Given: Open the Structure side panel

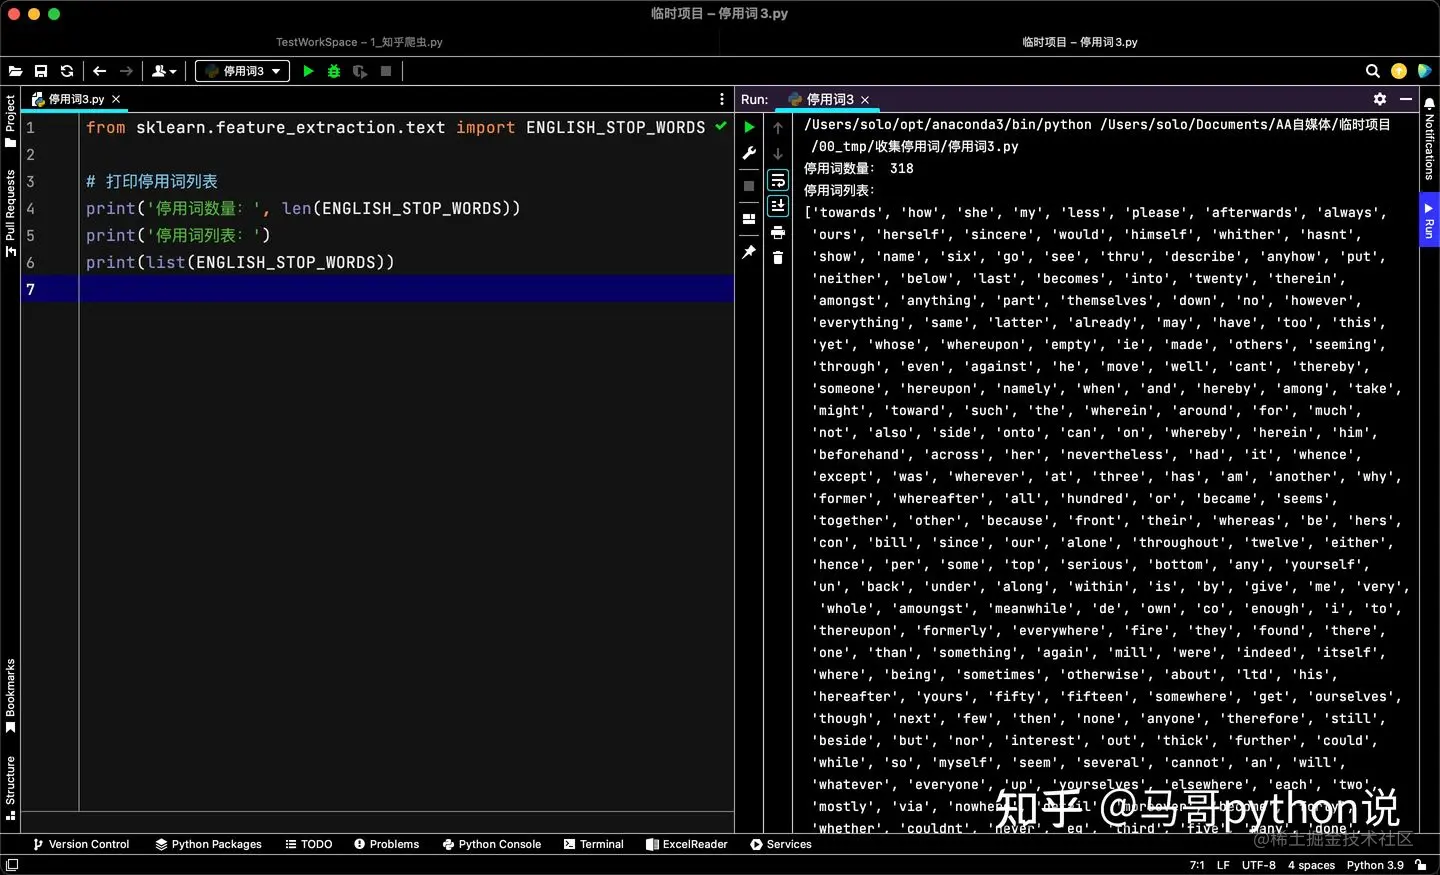Looking at the screenshot, I should pyautogui.click(x=10, y=789).
